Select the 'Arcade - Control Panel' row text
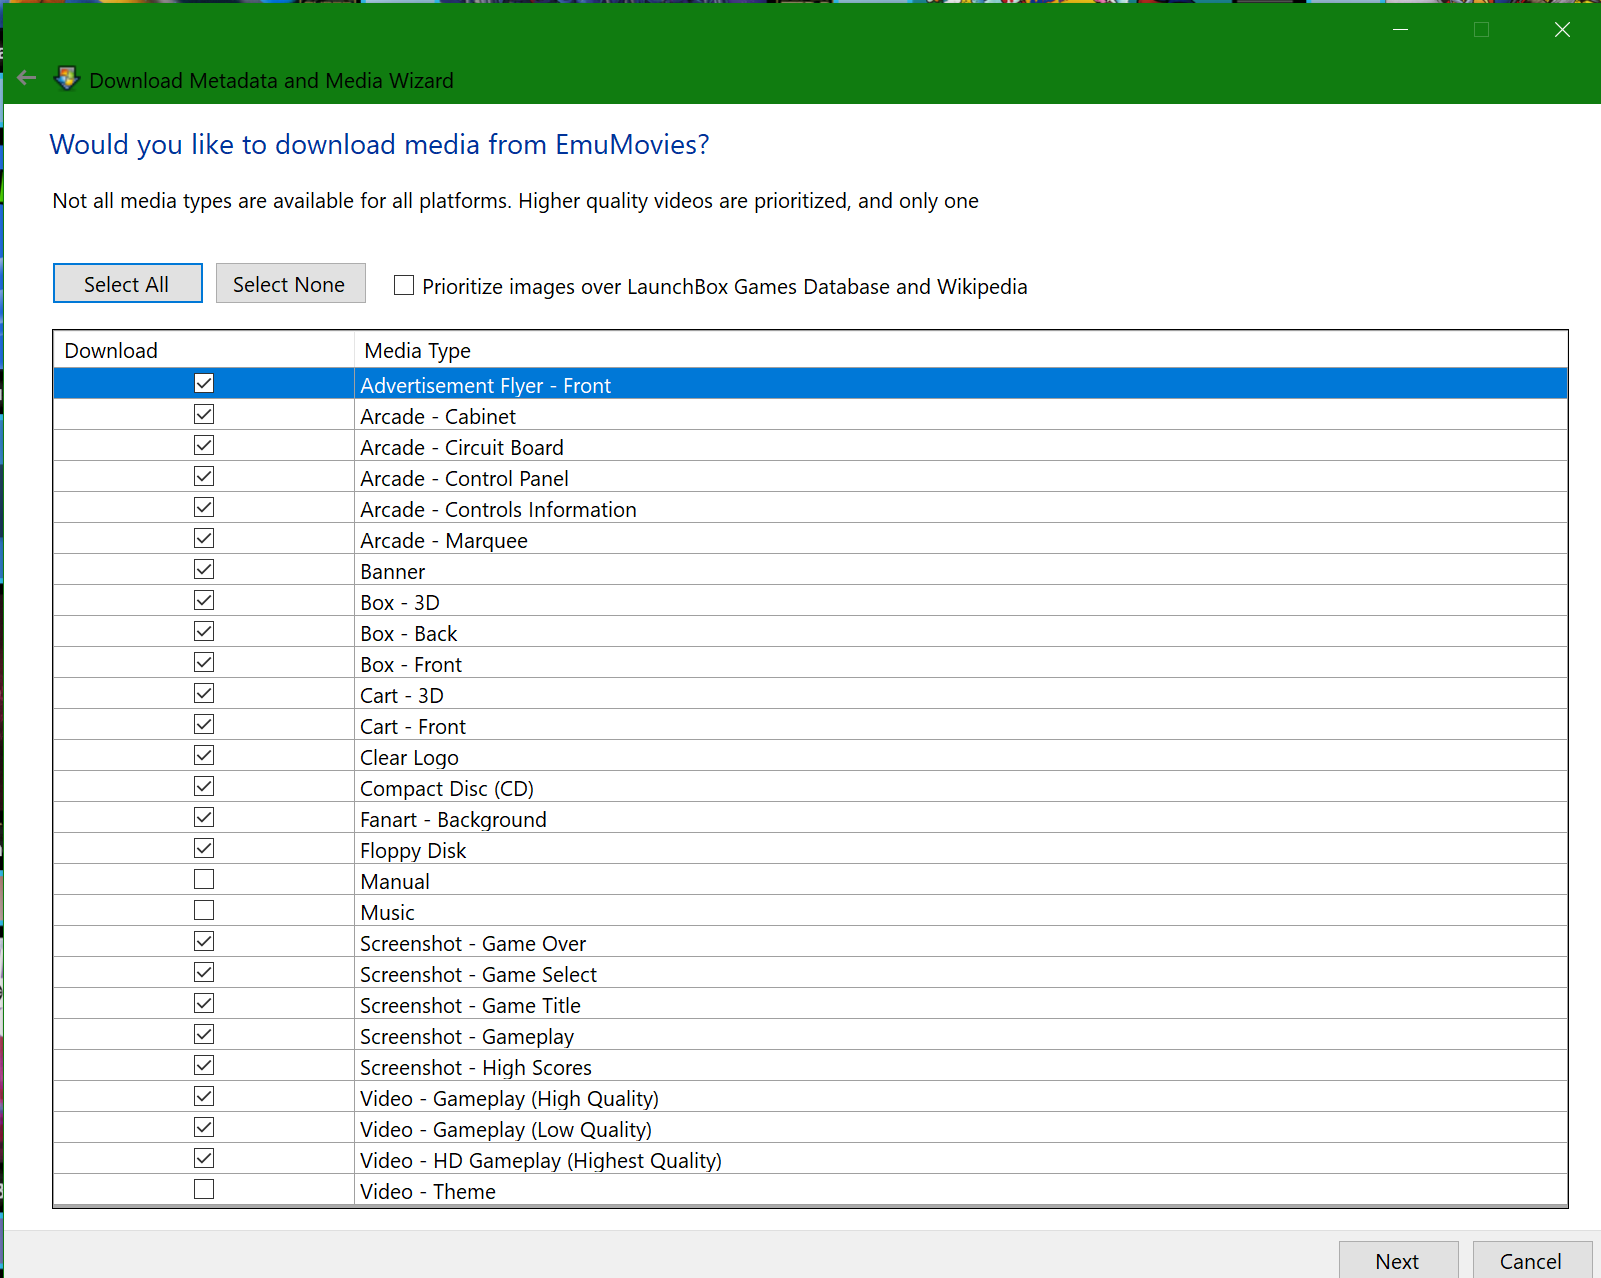The height and width of the screenshot is (1278, 1601). click(465, 479)
